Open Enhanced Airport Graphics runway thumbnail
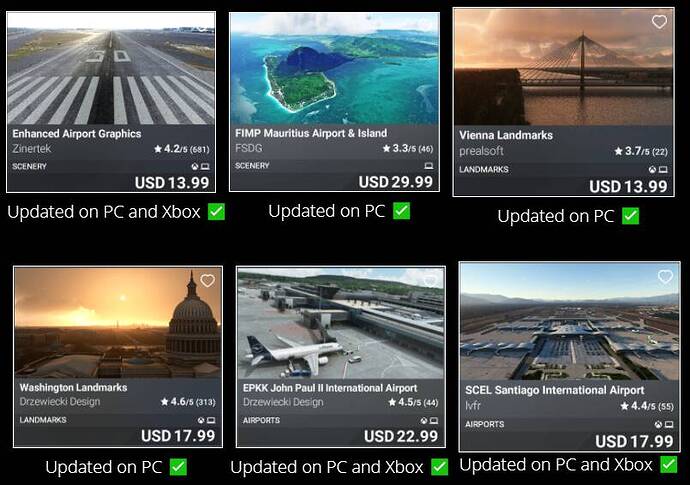The image size is (690, 485). pyautogui.click(x=111, y=68)
